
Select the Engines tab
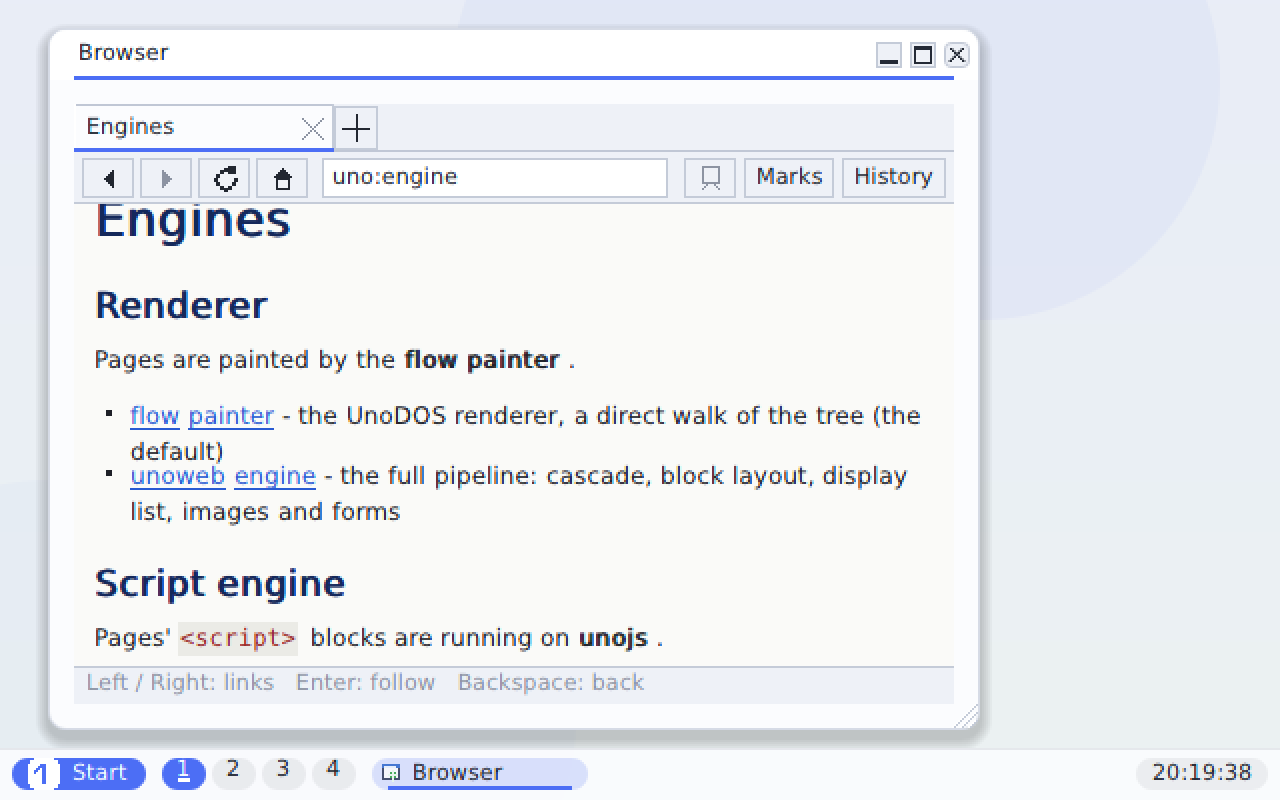(x=204, y=128)
